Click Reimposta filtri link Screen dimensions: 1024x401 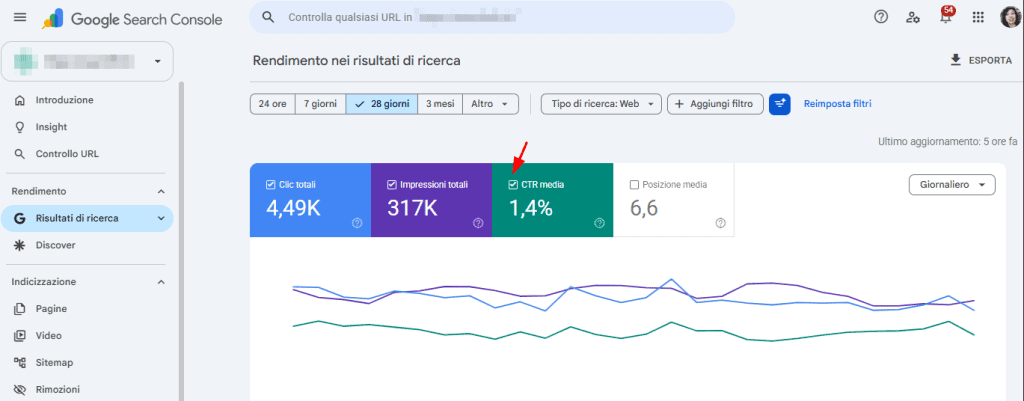tap(837, 104)
